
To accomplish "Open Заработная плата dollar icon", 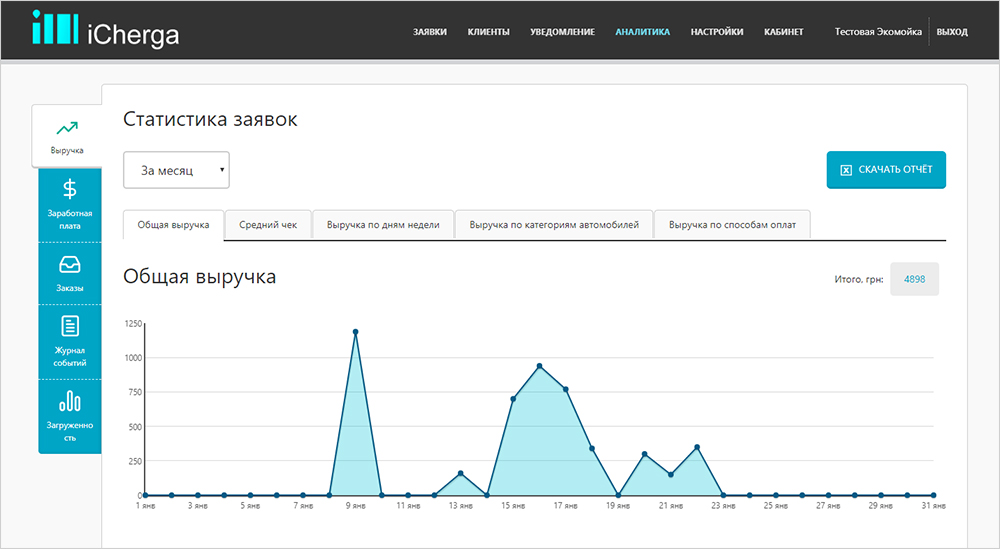I will pos(69,189).
